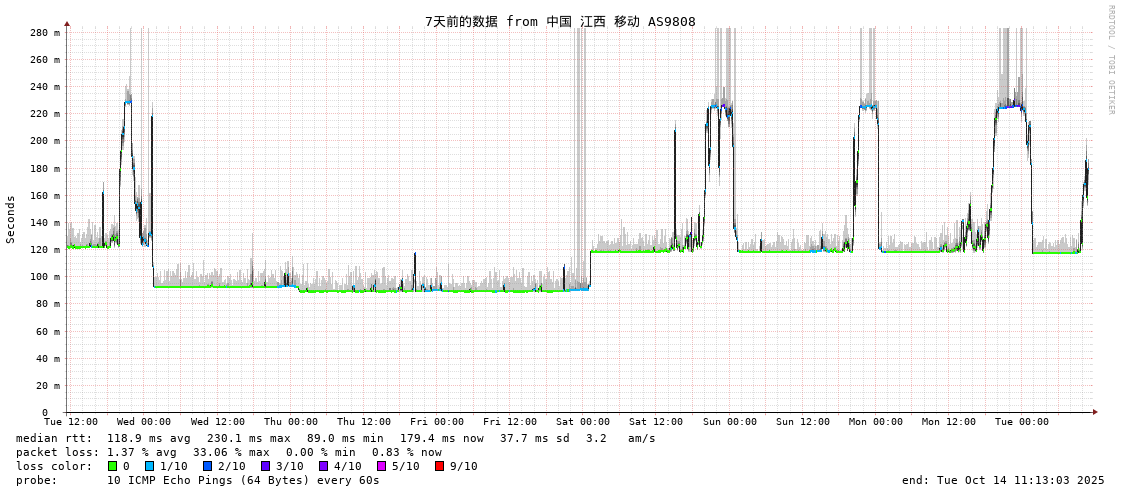Click the blue 2/10 loss color swatch

click(207, 466)
